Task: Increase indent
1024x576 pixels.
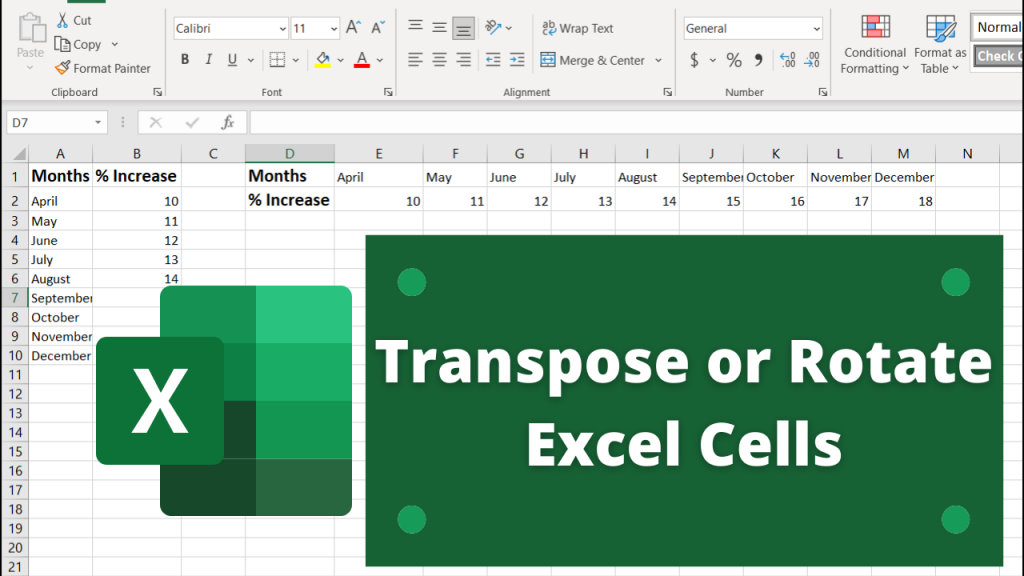Action: [517, 60]
